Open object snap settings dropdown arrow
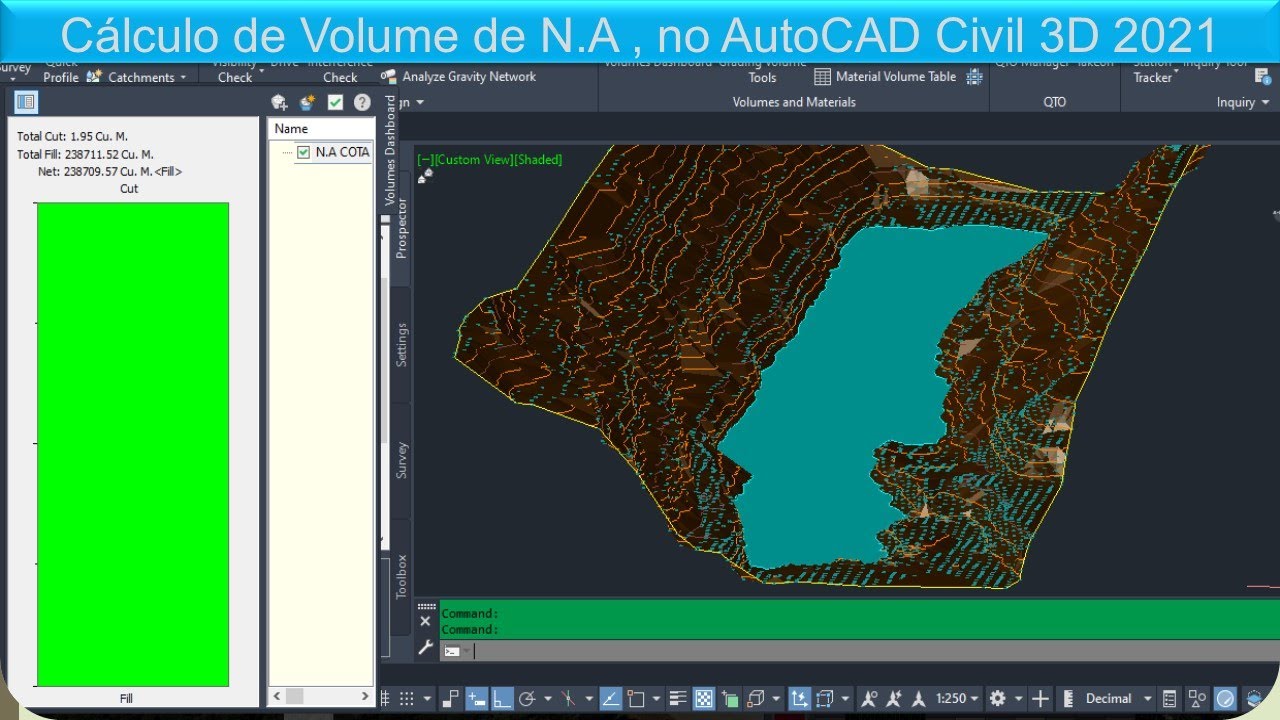 coord(656,698)
